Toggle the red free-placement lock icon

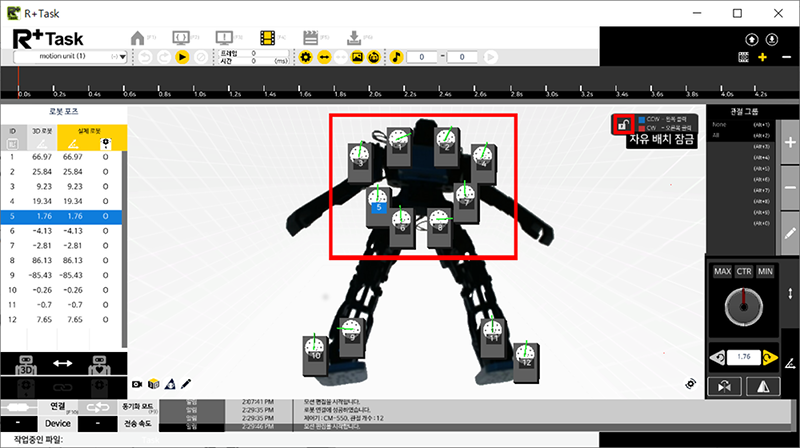[621, 125]
